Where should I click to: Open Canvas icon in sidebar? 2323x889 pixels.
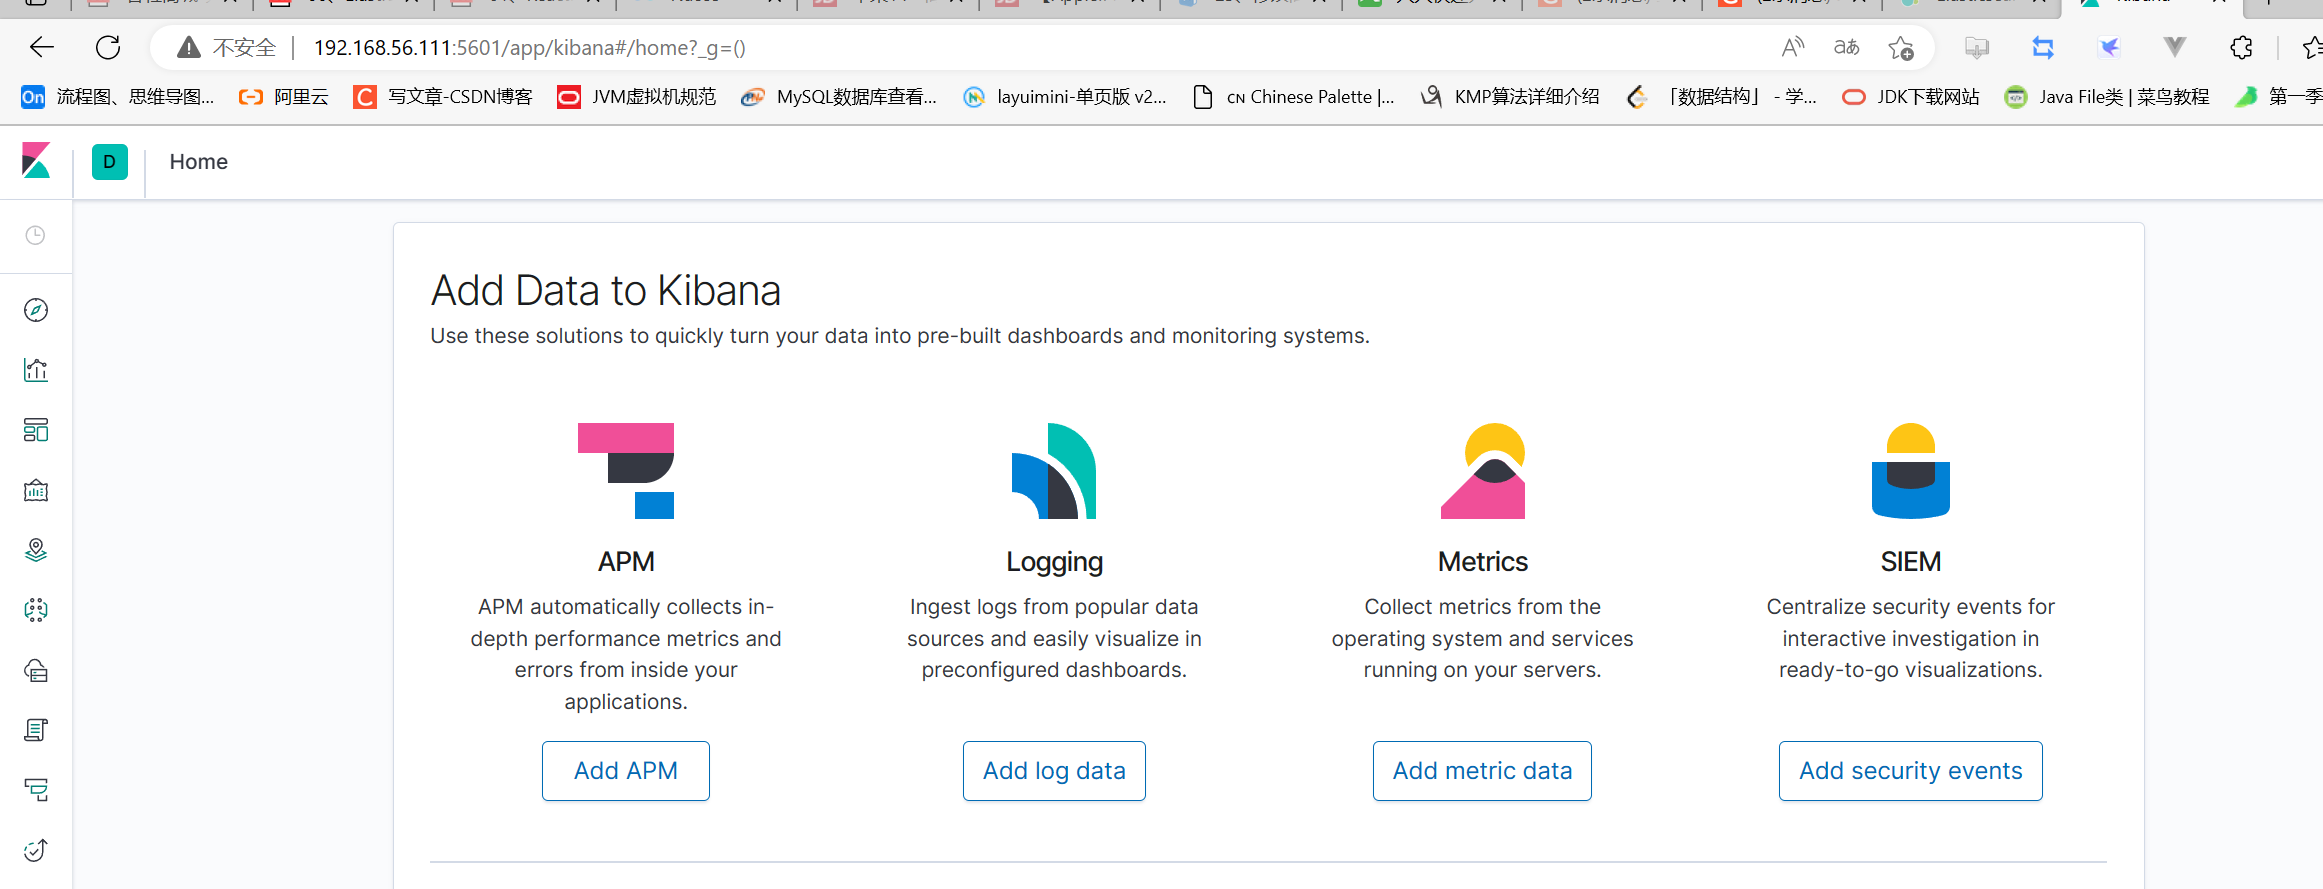click(x=36, y=490)
